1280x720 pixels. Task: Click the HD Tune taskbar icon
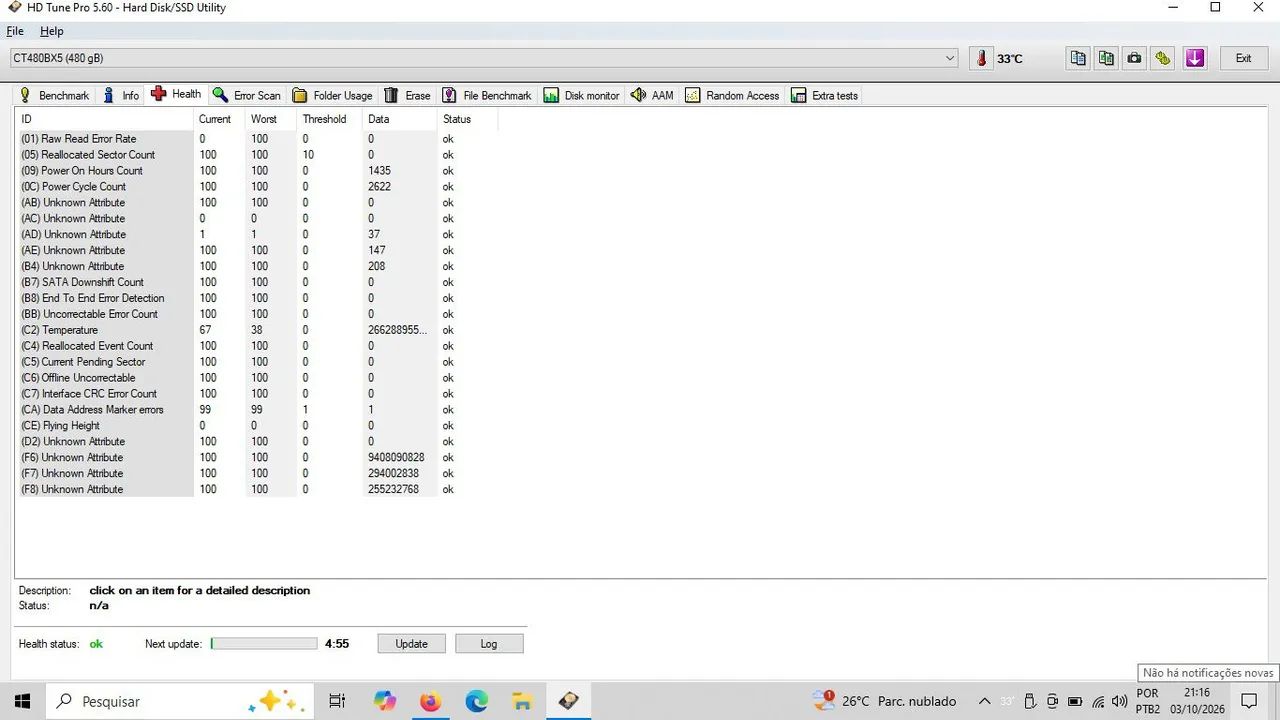(568, 701)
